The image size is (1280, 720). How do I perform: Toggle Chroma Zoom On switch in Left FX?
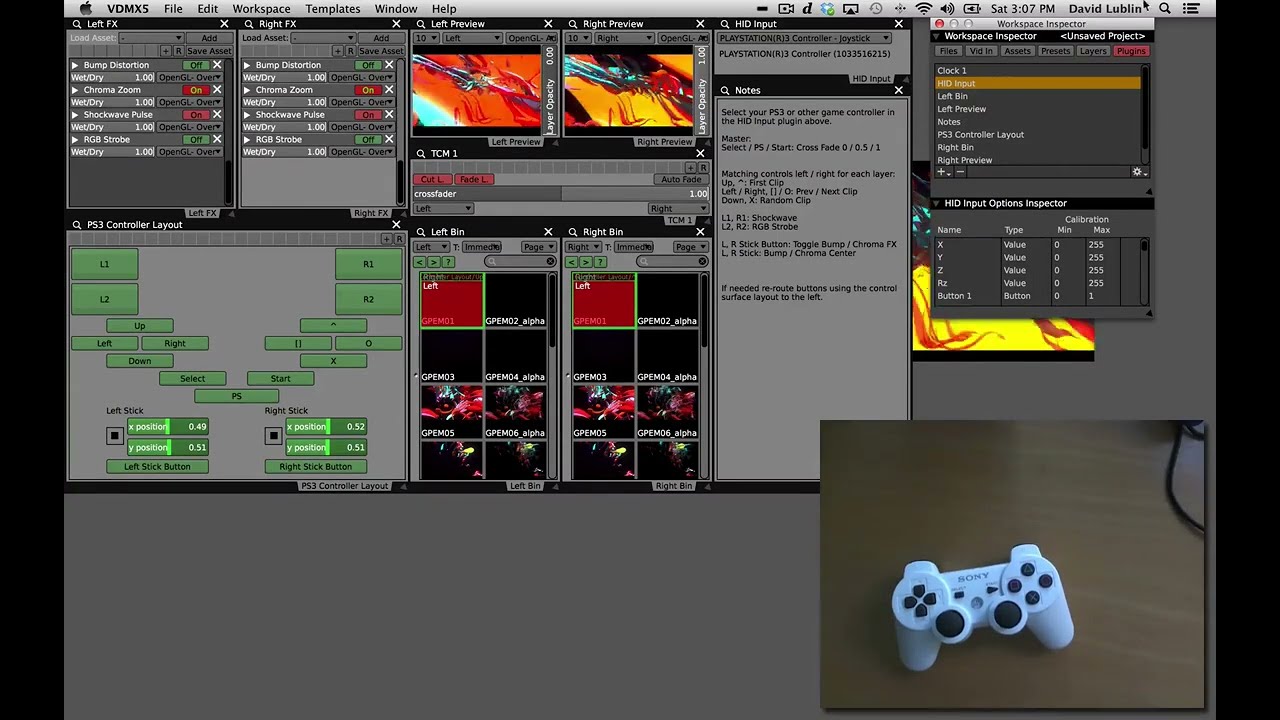pos(197,90)
